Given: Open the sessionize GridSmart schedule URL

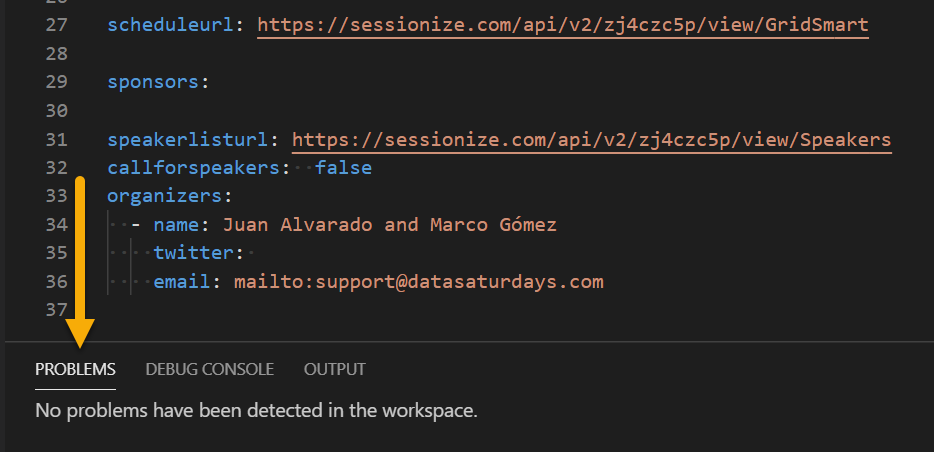Looking at the screenshot, I should click(563, 25).
